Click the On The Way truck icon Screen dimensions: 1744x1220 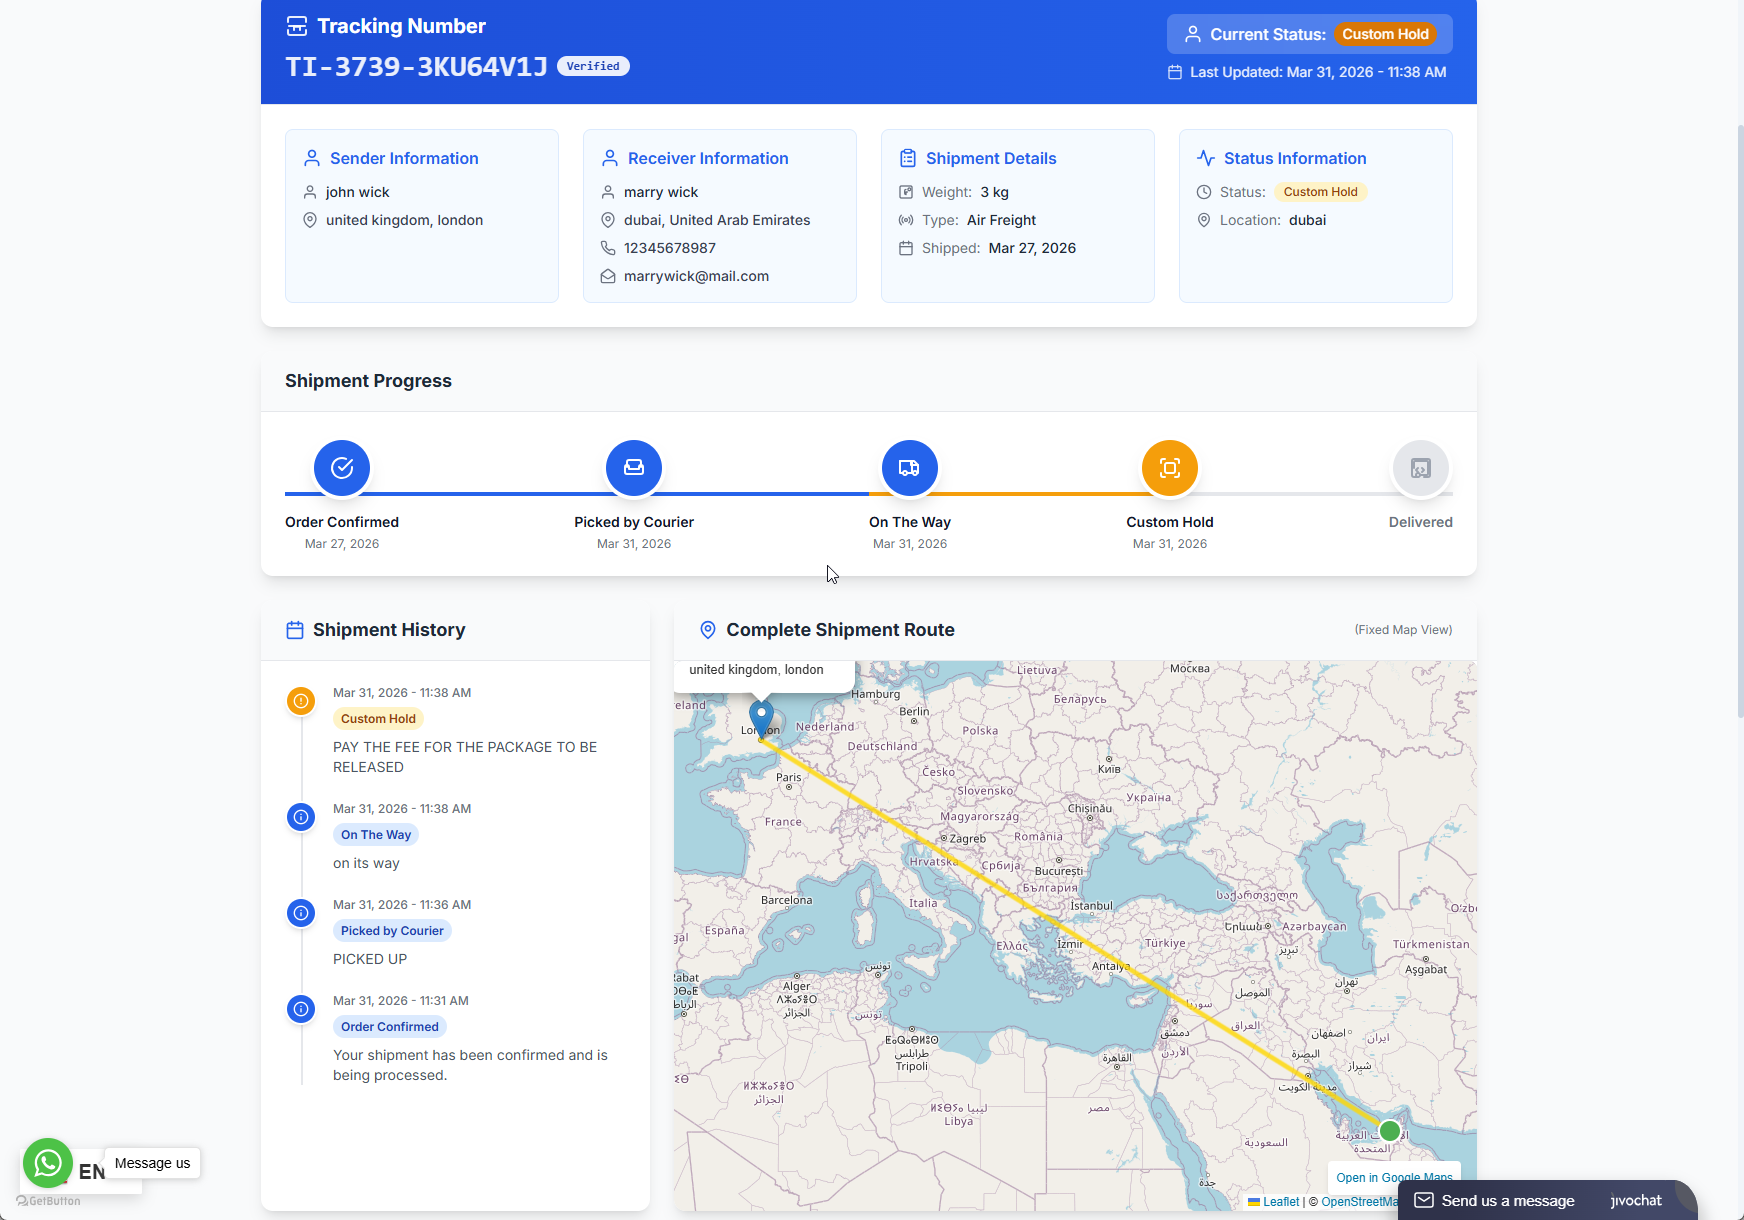(910, 468)
